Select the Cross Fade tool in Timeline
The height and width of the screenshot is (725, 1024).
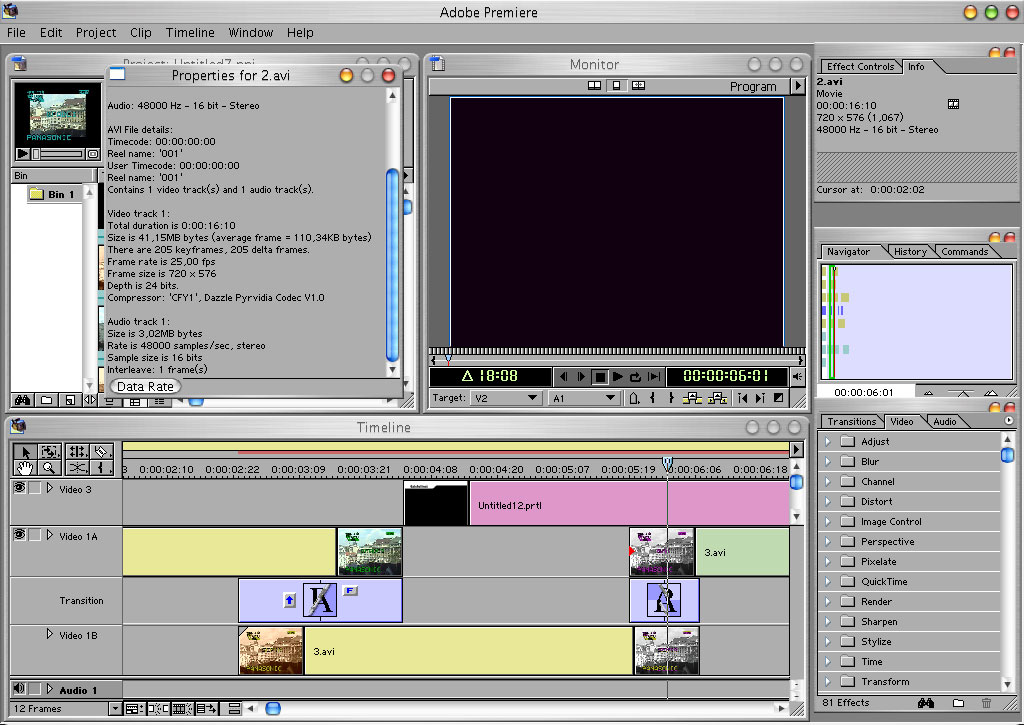coord(77,468)
